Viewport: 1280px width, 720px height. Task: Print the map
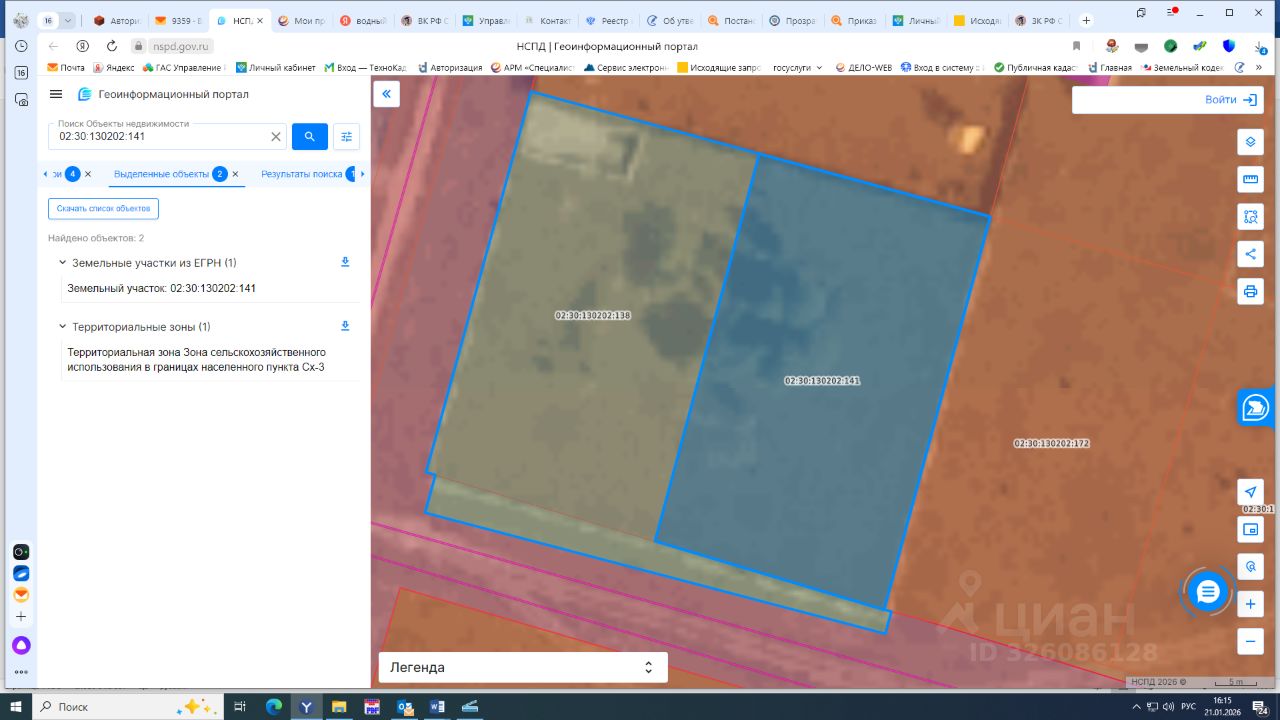[x=1250, y=291]
